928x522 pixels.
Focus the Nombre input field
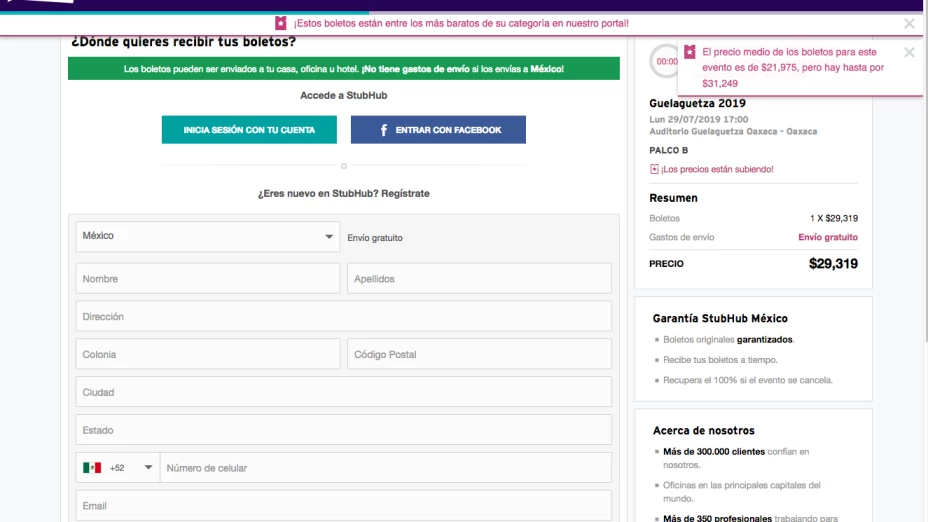[x=208, y=279]
